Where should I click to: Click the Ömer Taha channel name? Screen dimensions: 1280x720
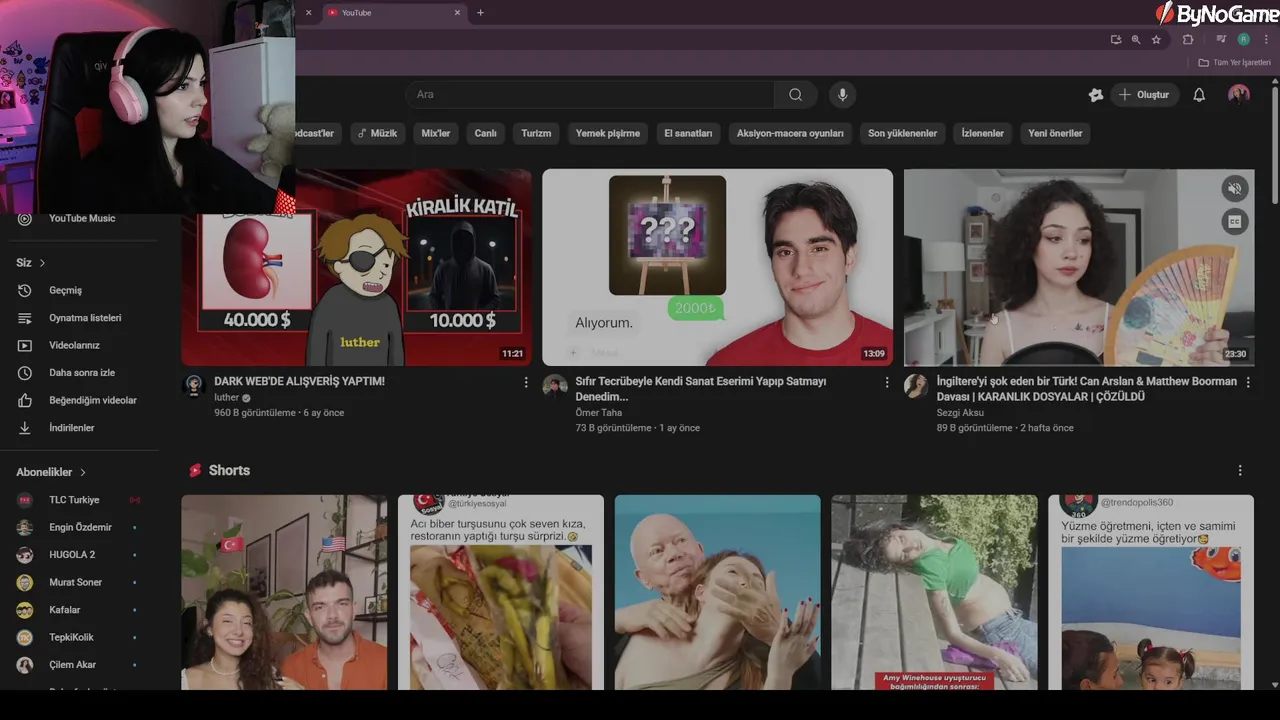click(x=599, y=412)
